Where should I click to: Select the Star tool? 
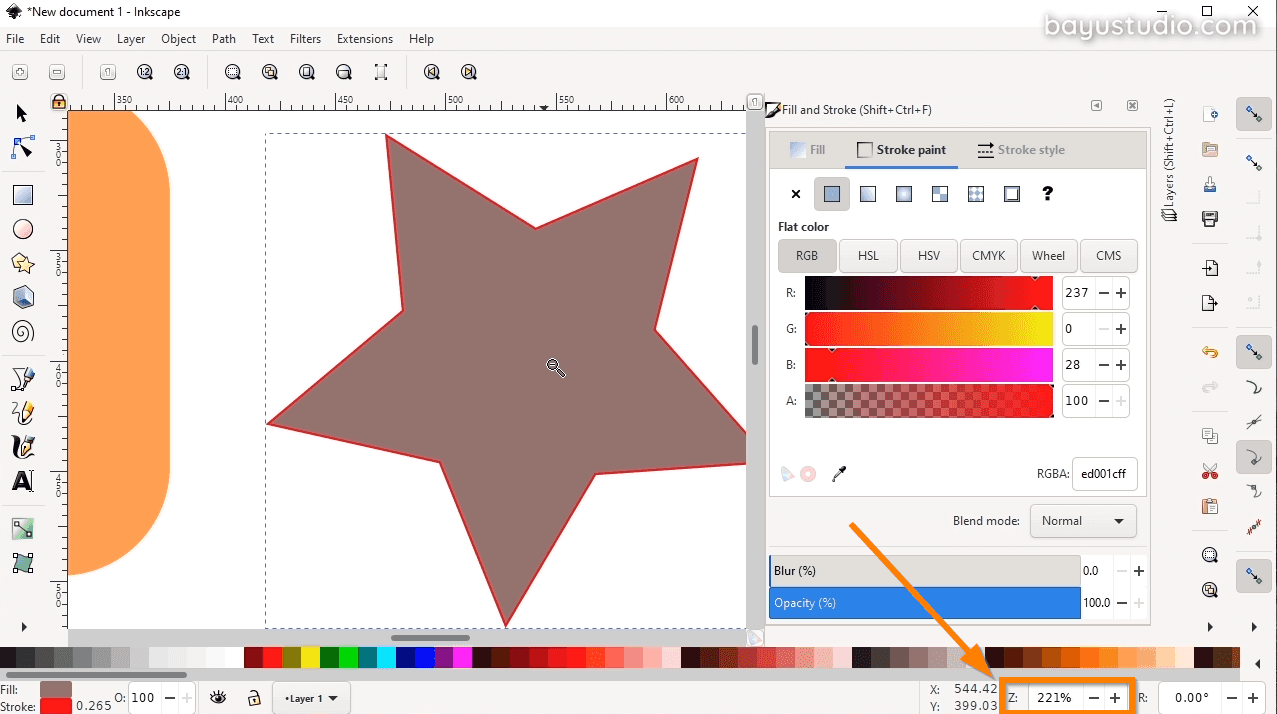pyautogui.click(x=22, y=263)
